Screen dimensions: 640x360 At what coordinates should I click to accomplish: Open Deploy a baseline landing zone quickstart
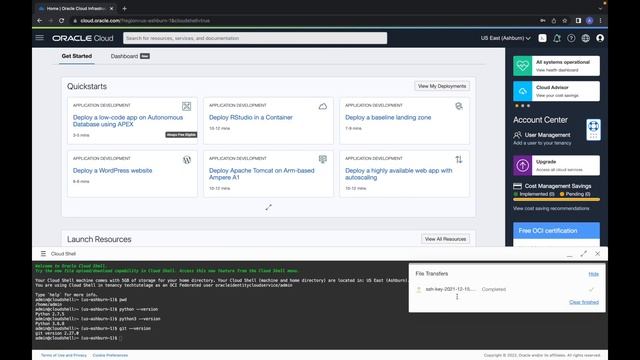[x=388, y=118]
